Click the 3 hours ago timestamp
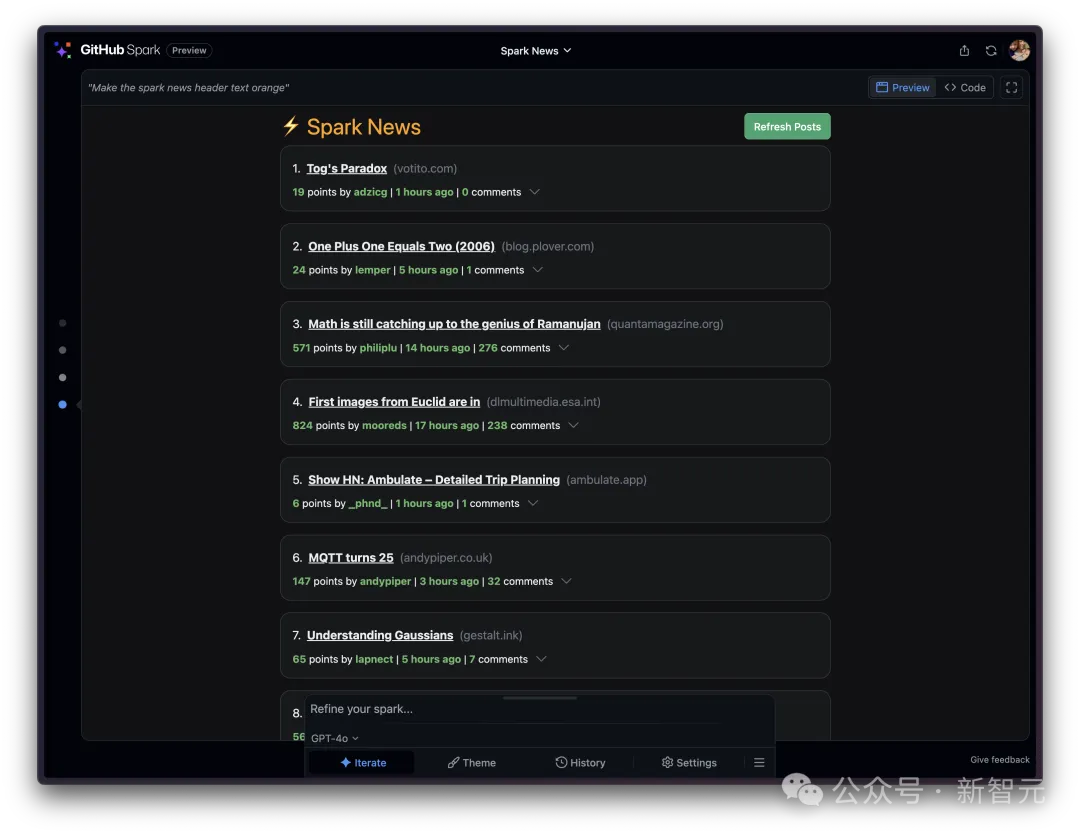The width and height of the screenshot is (1080, 834). (x=449, y=581)
